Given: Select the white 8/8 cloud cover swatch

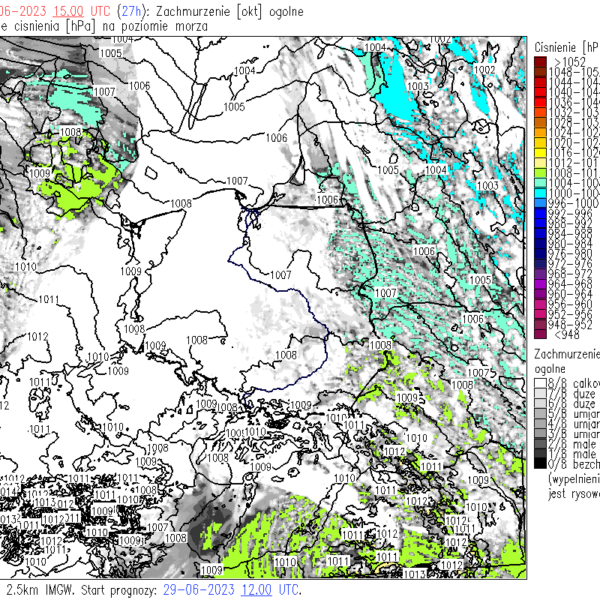Looking at the screenshot, I should [x=540, y=383].
